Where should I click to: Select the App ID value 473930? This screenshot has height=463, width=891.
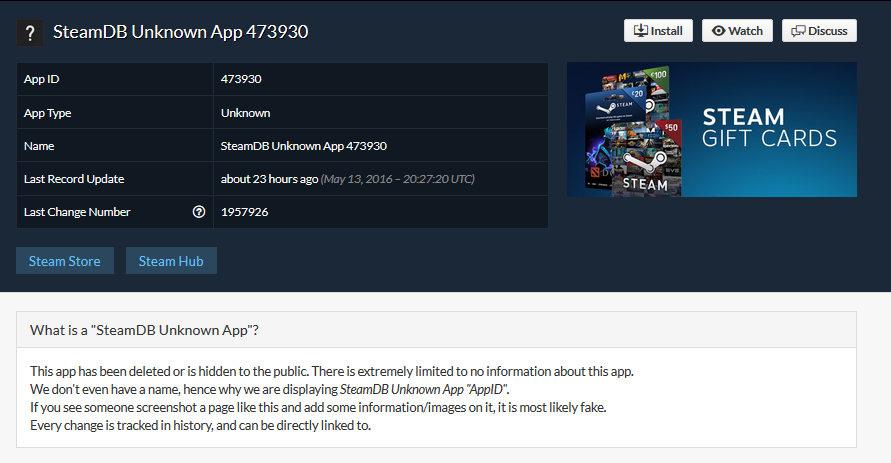click(241, 79)
